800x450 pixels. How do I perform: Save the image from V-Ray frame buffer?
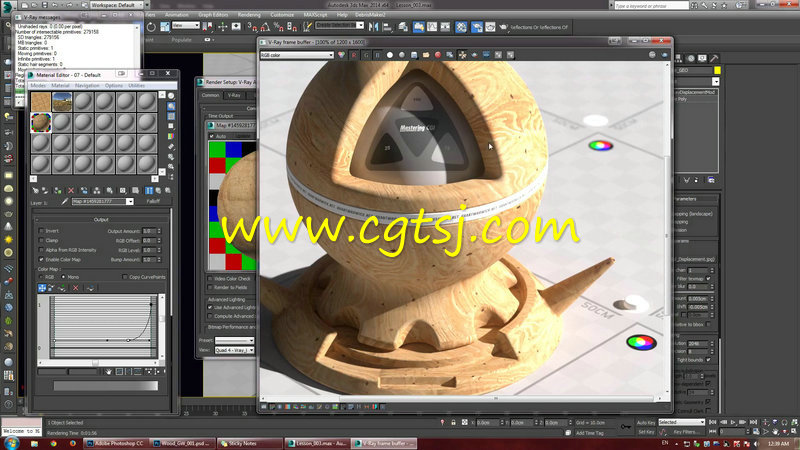414,55
